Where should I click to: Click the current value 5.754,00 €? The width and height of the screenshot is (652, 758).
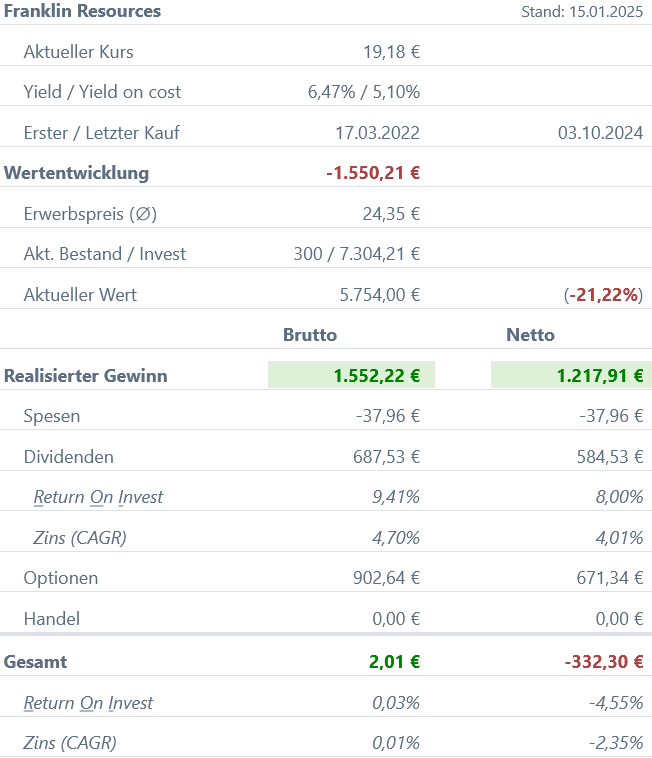tap(380, 295)
